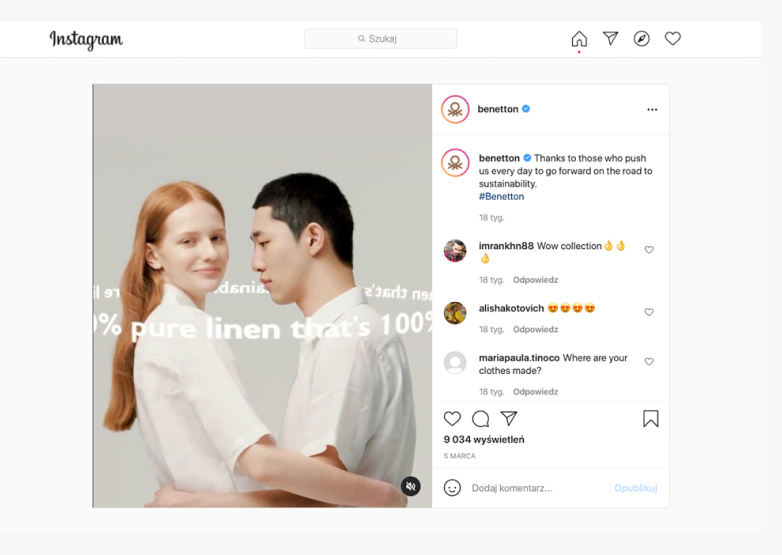The width and height of the screenshot is (782, 555).
Task: Click the 18 tyg. timestamp under alishakotovich comment
Action: tap(491, 329)
